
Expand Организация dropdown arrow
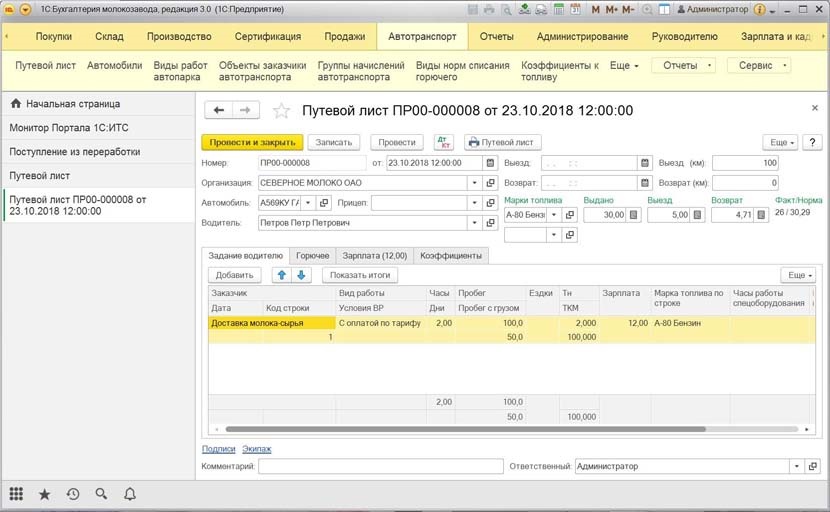(x=474, y=183)
